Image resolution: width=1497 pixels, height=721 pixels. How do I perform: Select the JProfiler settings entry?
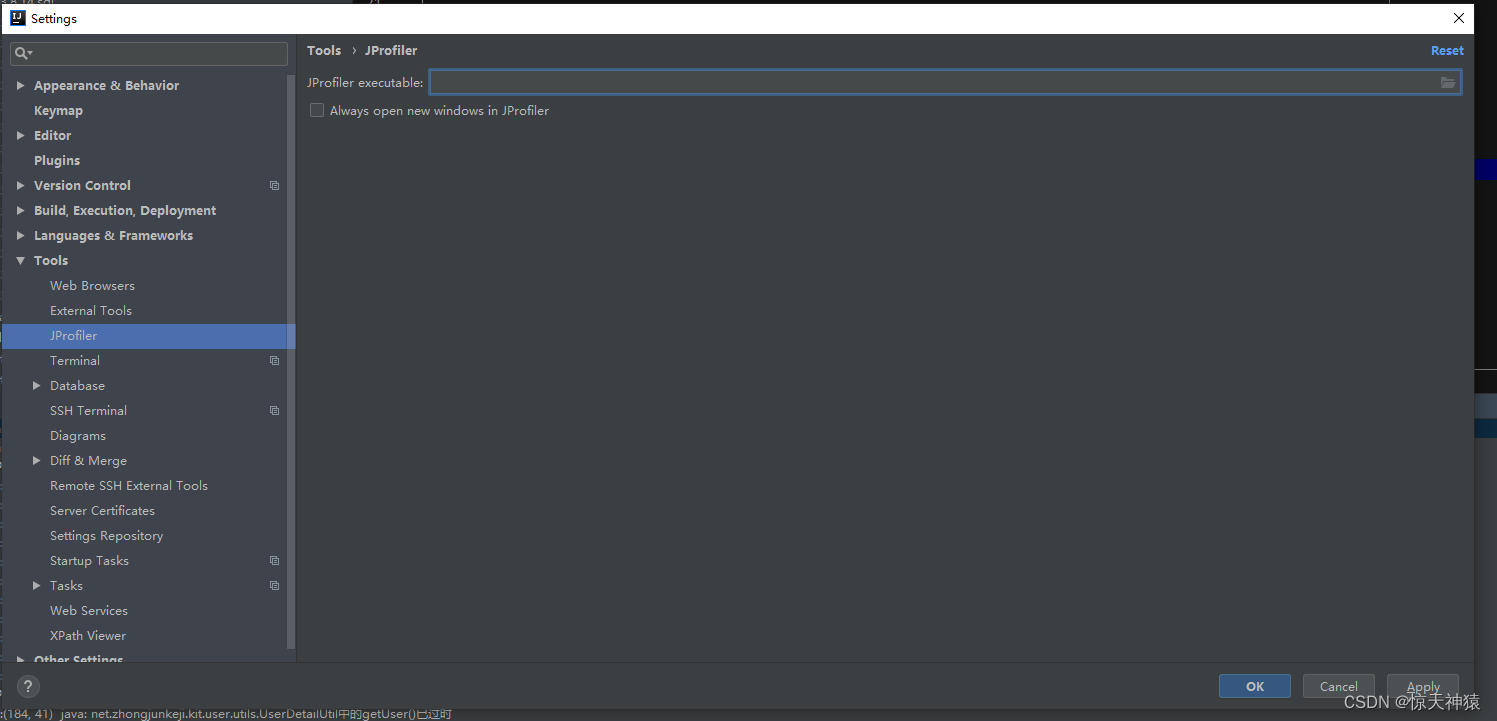pos(148,336)
